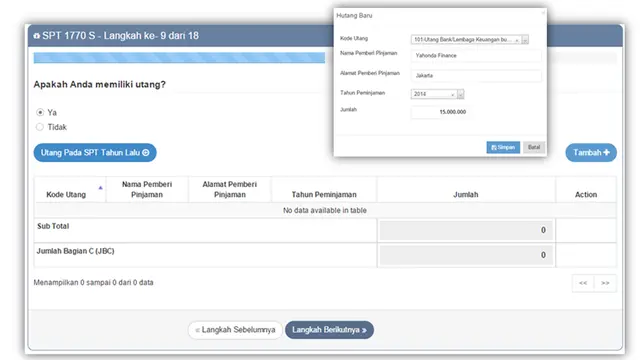Click the Hutang Baru dialog title

354,16
